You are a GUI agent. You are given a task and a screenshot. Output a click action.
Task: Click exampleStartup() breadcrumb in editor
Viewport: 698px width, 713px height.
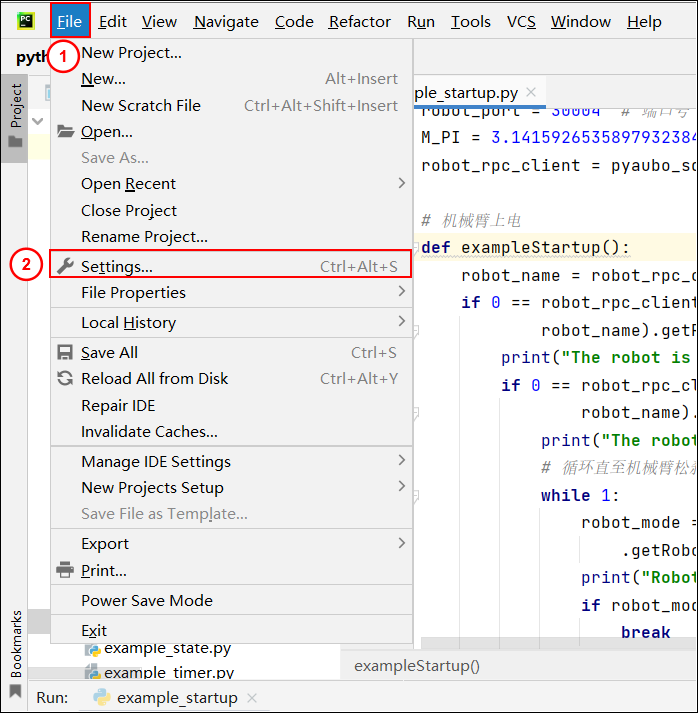[417, 666]
